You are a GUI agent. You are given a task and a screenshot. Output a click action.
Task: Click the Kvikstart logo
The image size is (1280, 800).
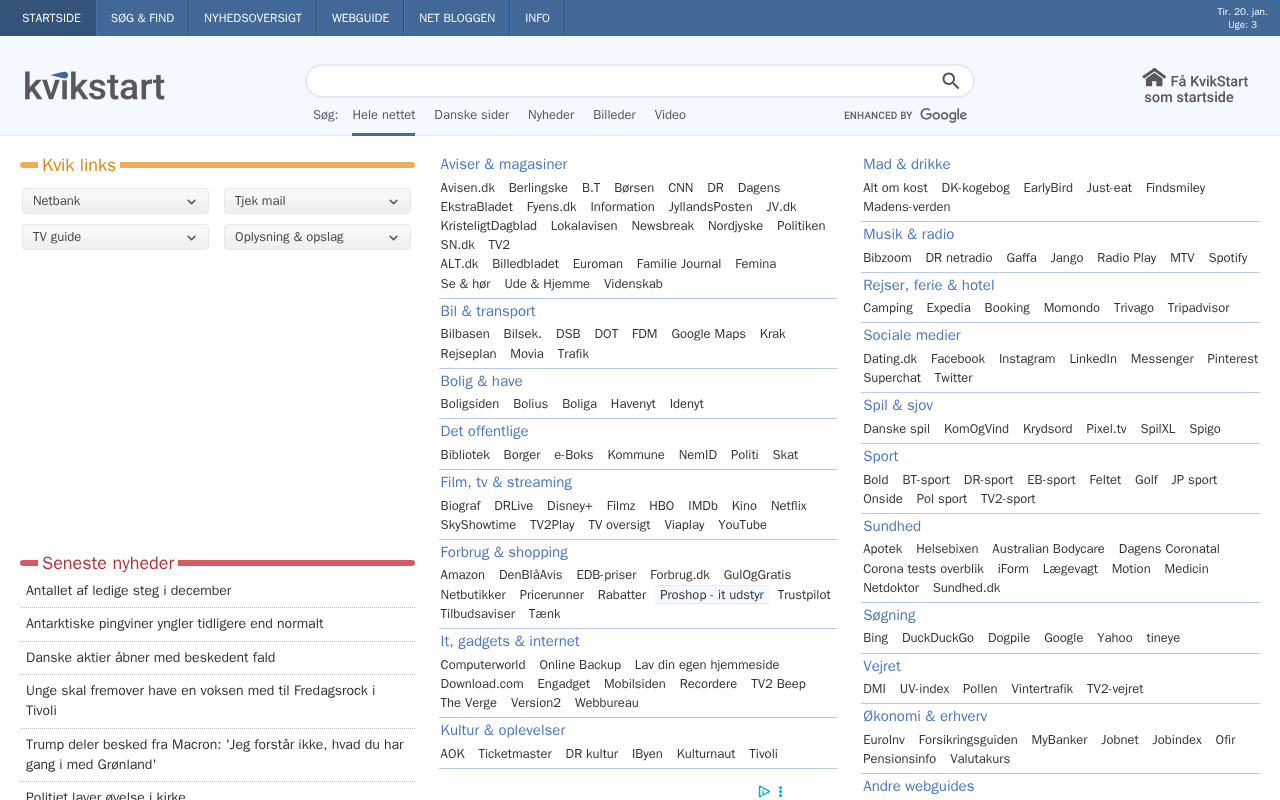tap(95, 86)
